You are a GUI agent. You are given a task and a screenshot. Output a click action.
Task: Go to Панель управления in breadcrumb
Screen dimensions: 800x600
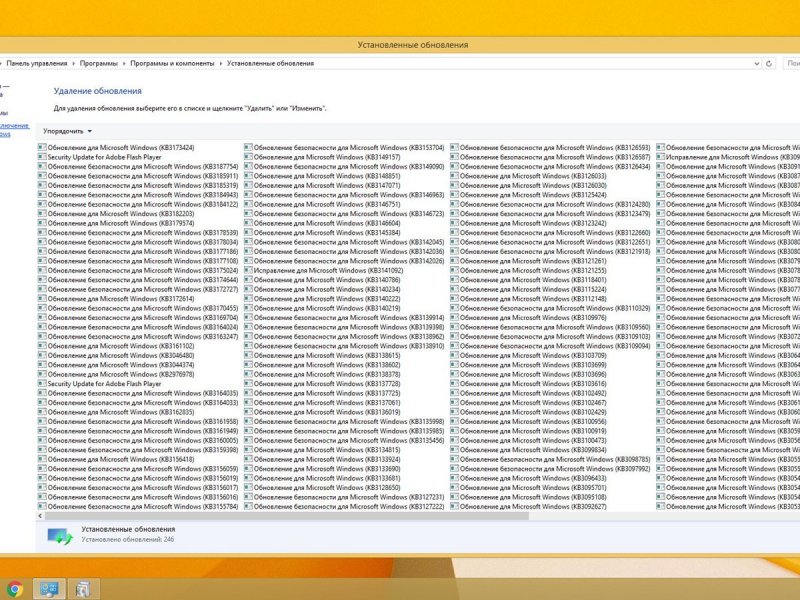[x=37, y=63]
